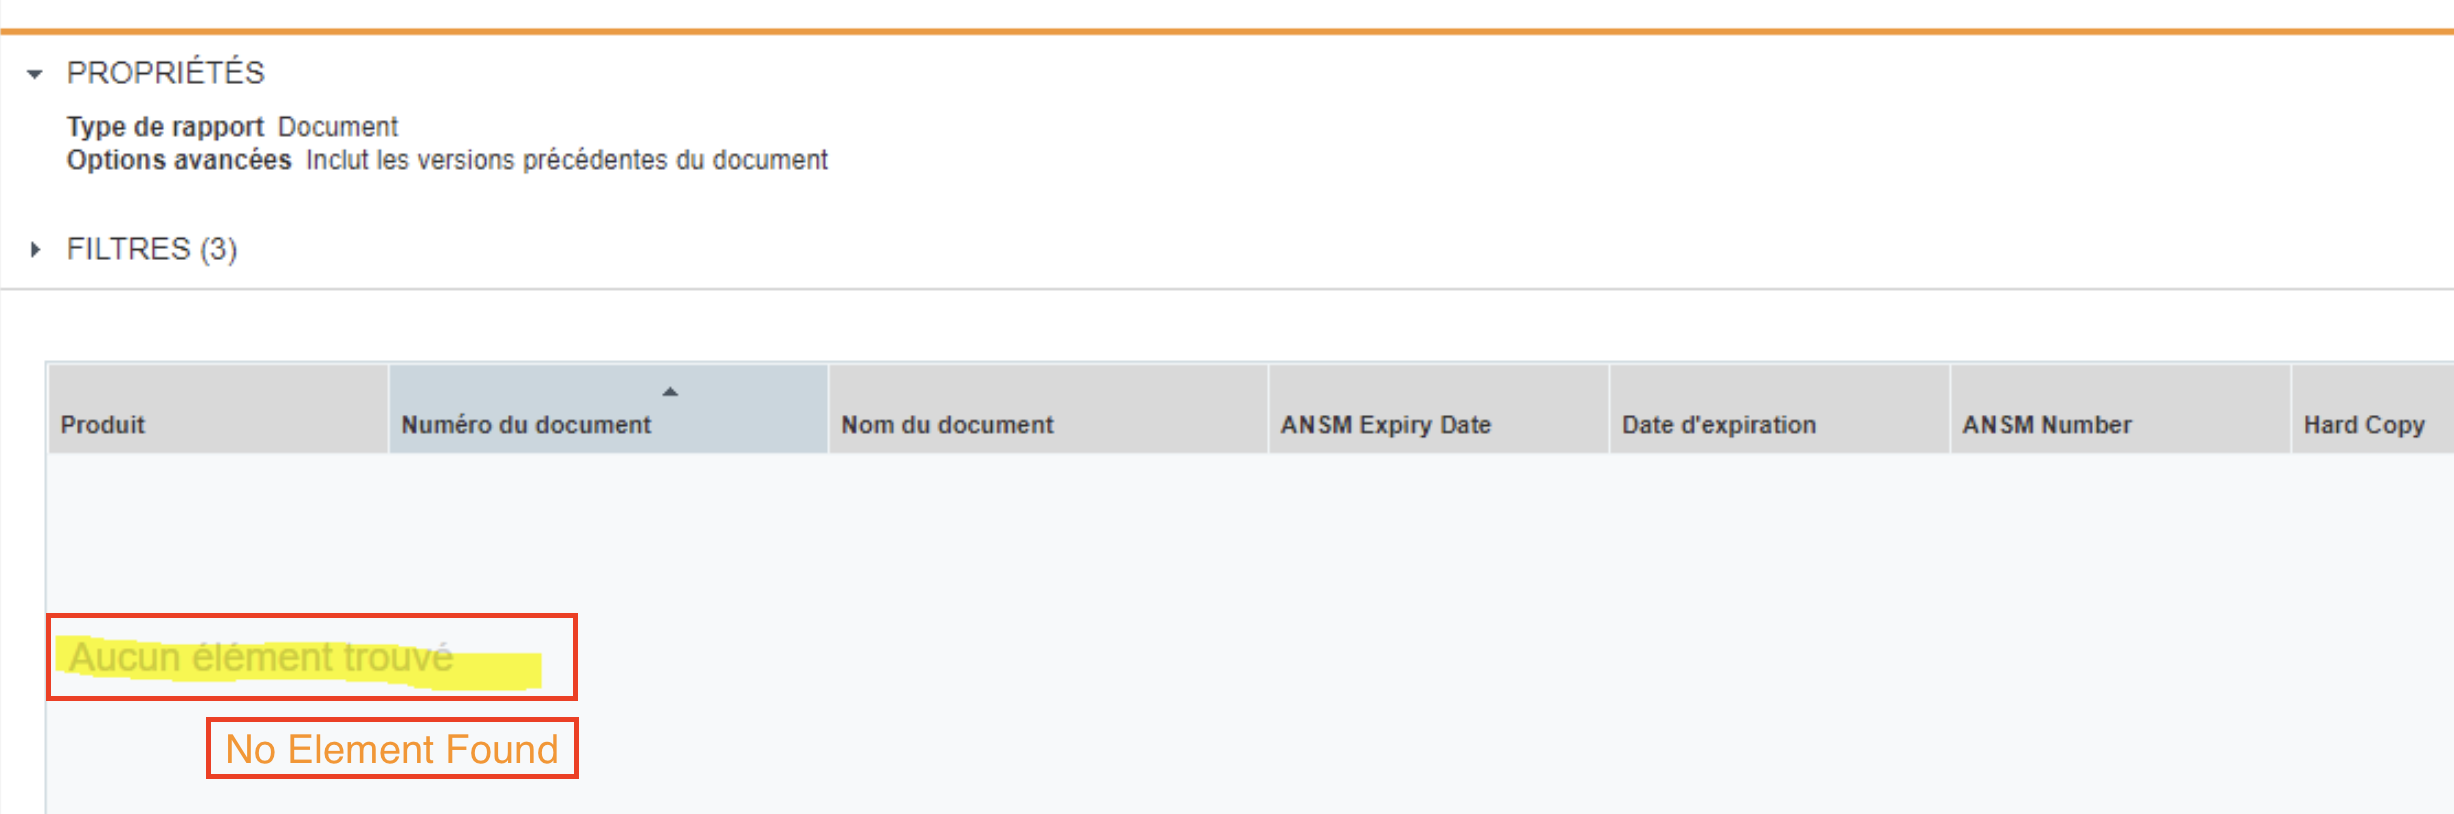Select the Hard Copy column header
Screen dimensions: 2454x814
click(2364, 425)
